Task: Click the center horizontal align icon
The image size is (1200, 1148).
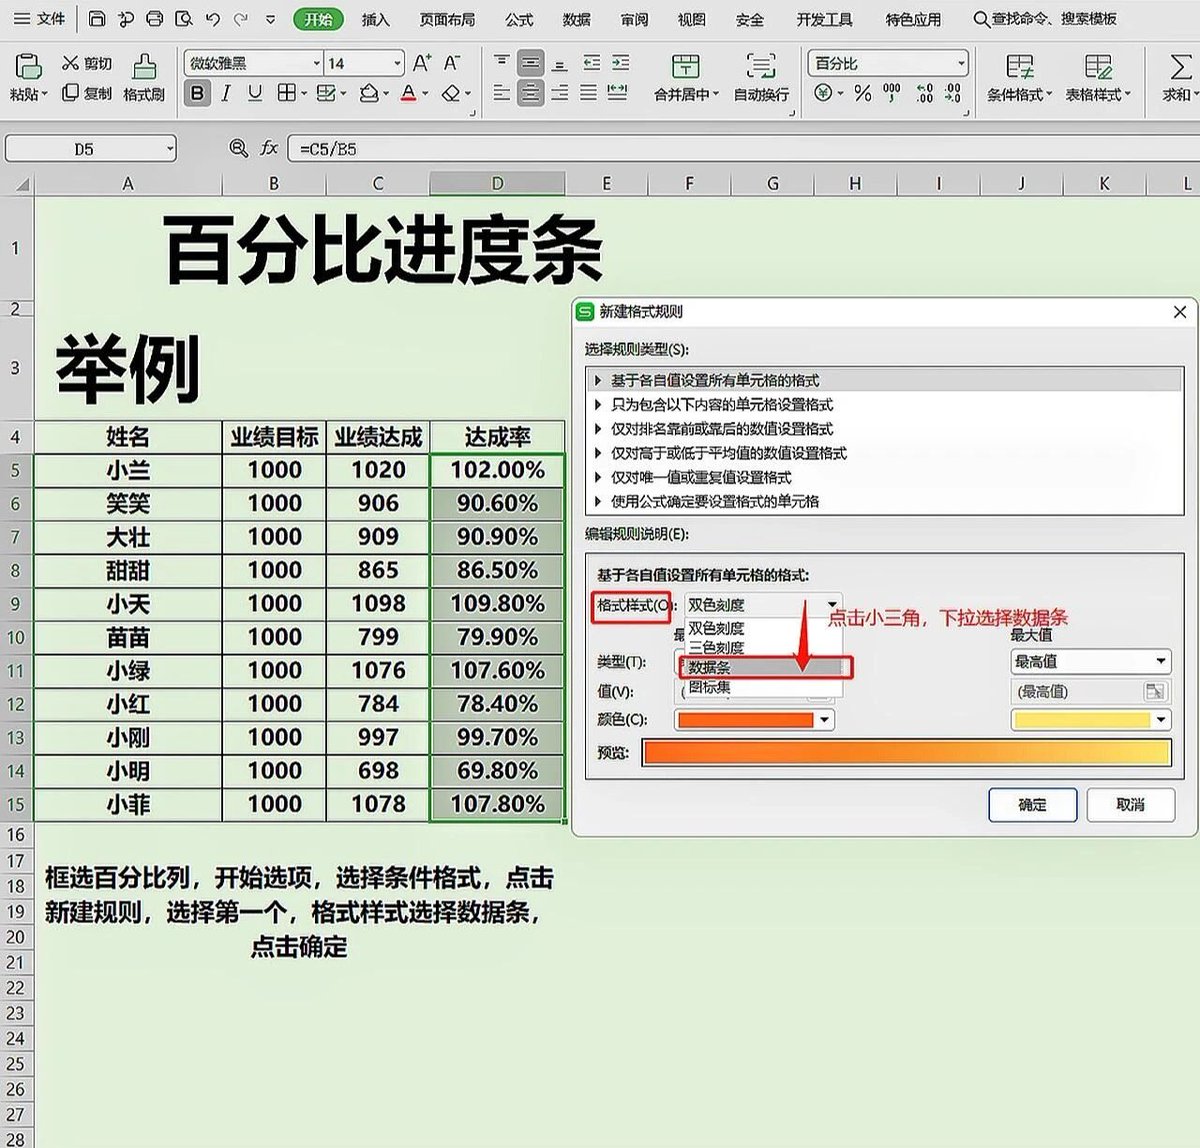Action: [x=531, y=93]
